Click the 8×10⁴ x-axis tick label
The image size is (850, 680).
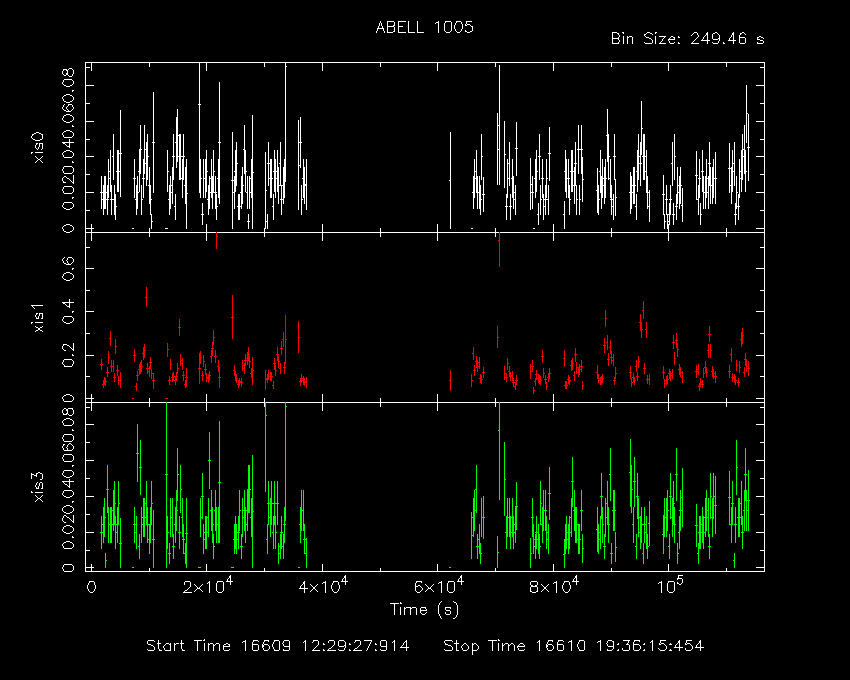[x=553, y=586]
